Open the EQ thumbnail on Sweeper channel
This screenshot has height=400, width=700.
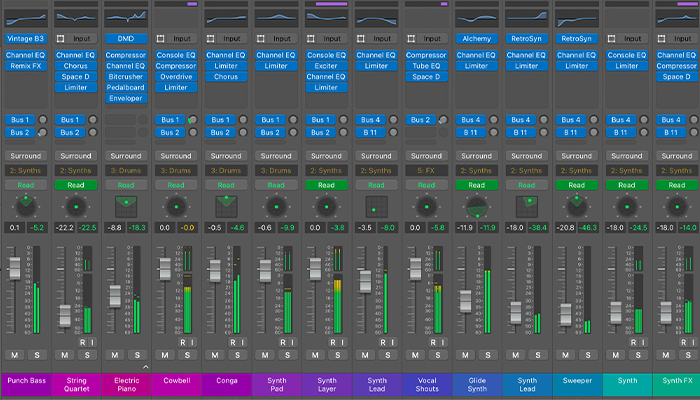point(576,19)
